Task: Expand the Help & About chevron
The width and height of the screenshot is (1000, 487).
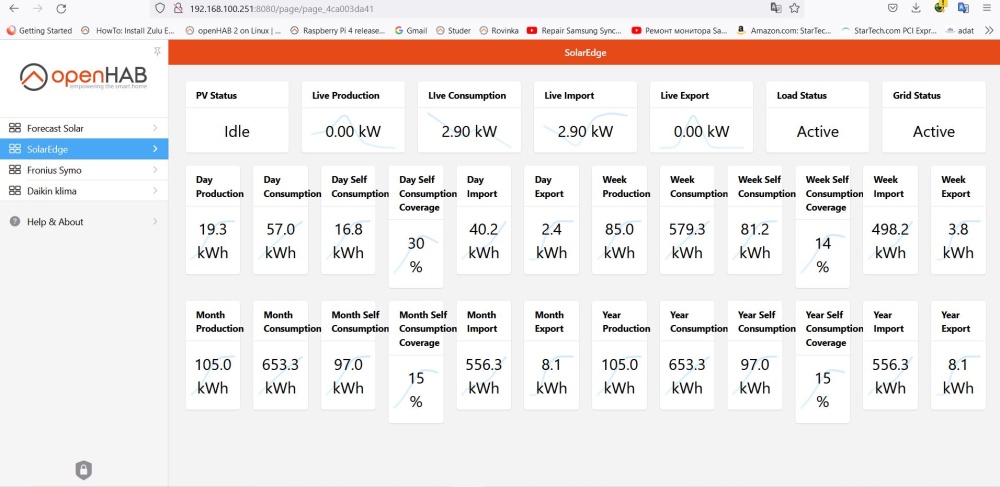Action: tap(155, 222)
